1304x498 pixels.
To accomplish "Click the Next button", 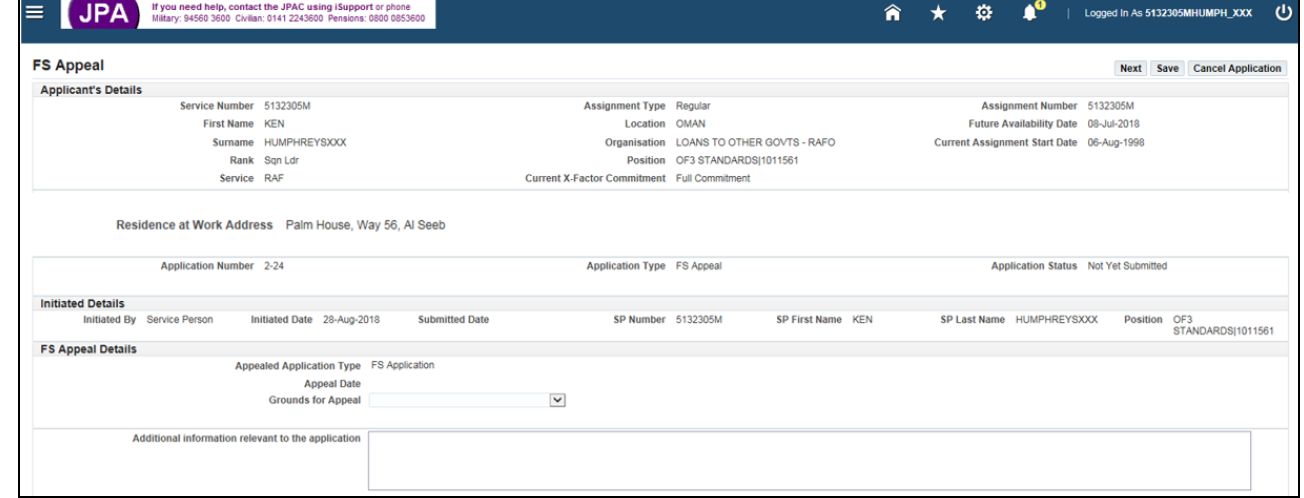I will (1130, 69).
